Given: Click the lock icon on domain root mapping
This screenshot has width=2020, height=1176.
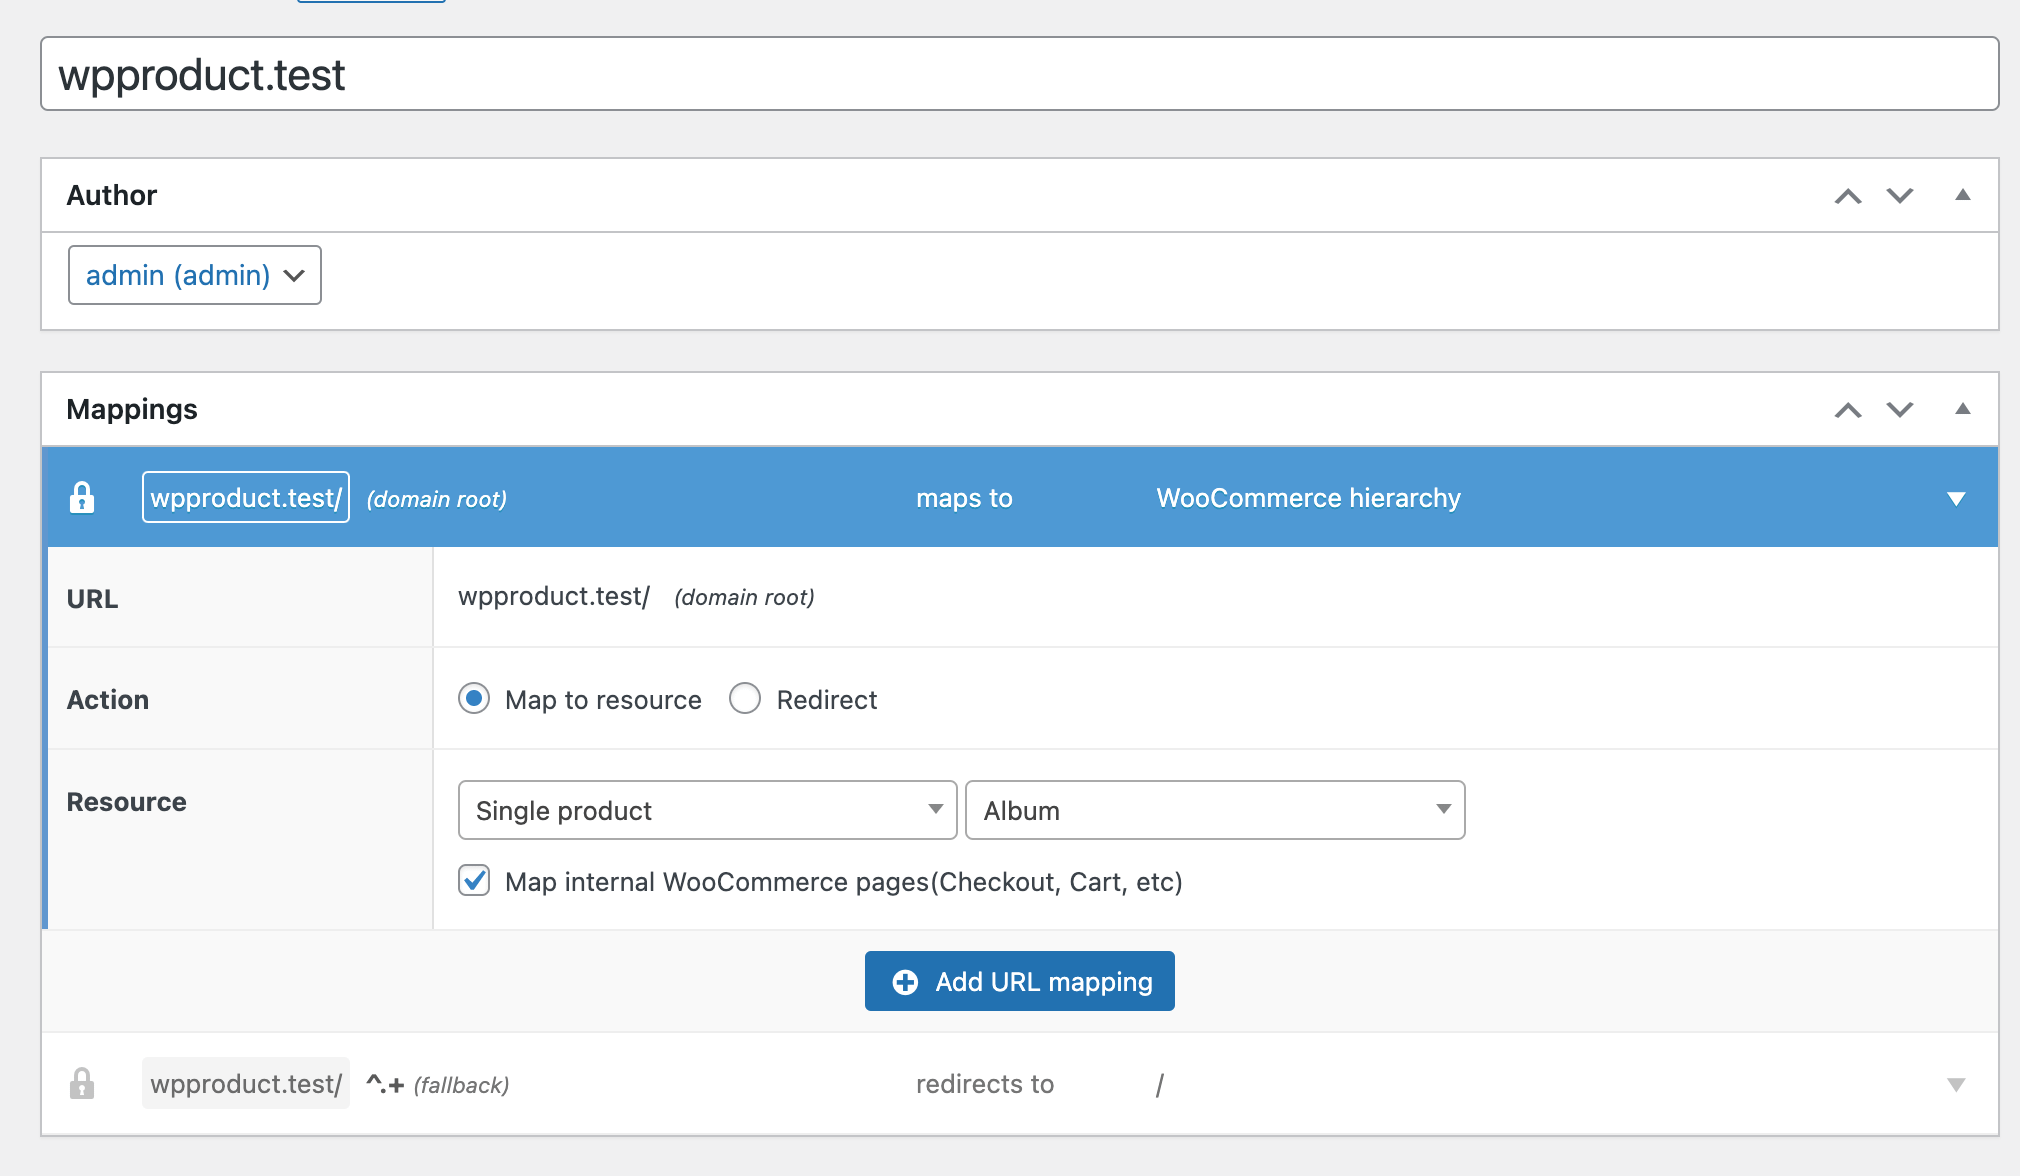Looking at the screenshot, I should [82, 497].
